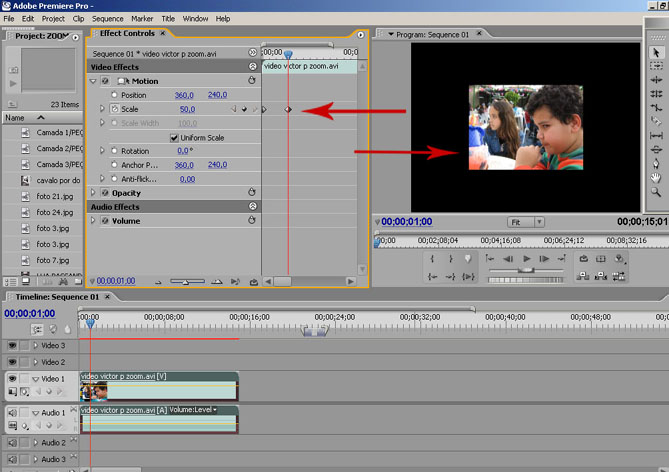Select the Hand tool in the toolbox
The height and width of the screenshot is (472, 669).
(656, 177)
